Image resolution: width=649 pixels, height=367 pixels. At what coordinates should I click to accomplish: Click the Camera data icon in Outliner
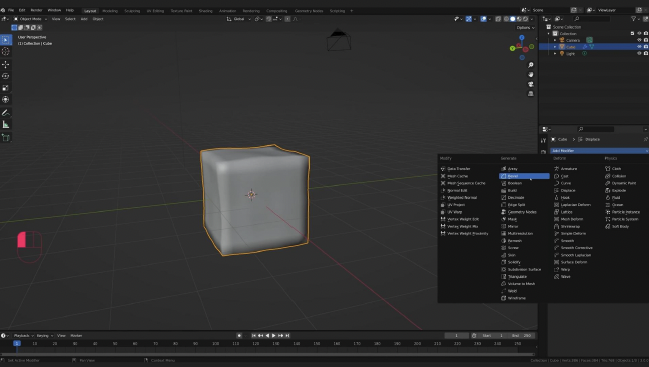coord(589,40)
